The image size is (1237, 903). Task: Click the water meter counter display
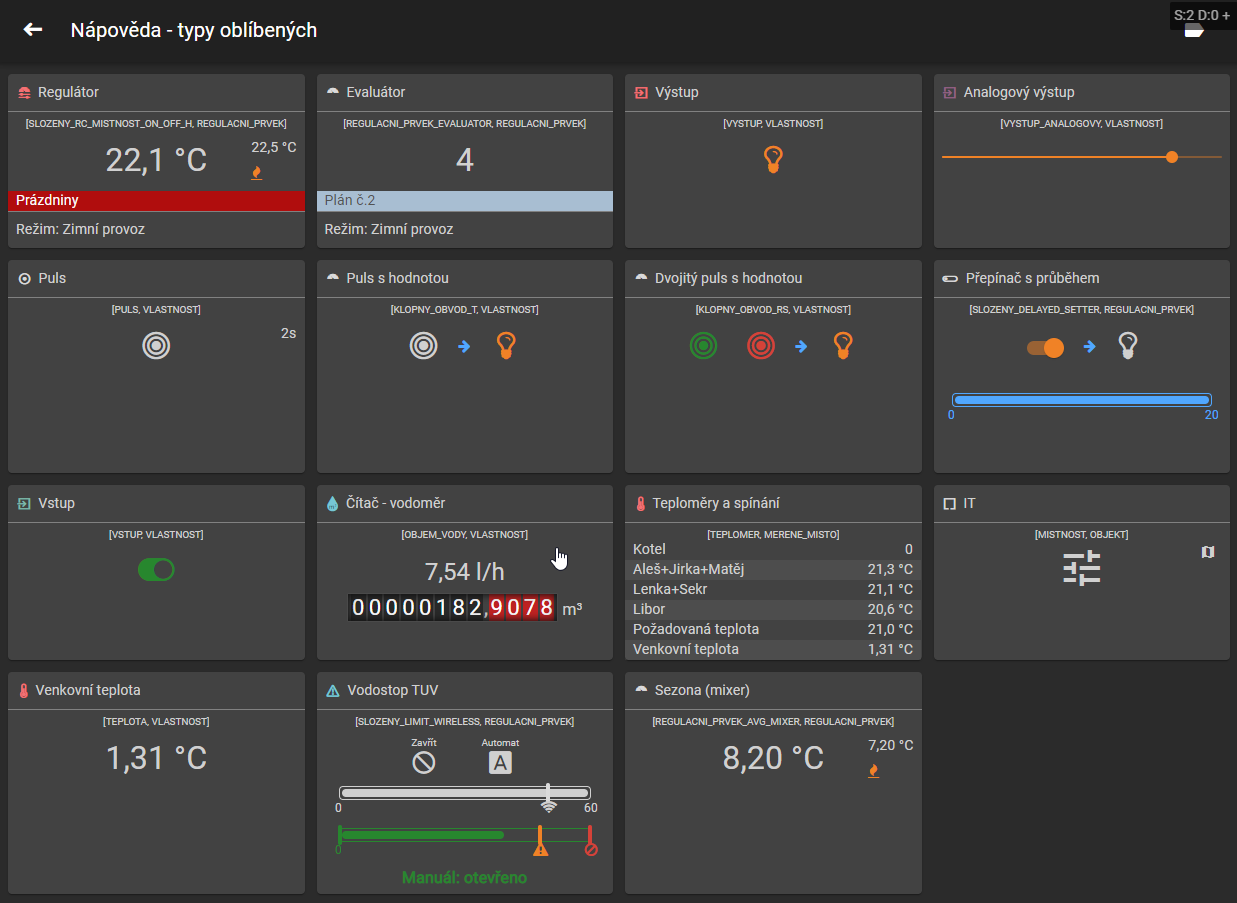(451, 607)
